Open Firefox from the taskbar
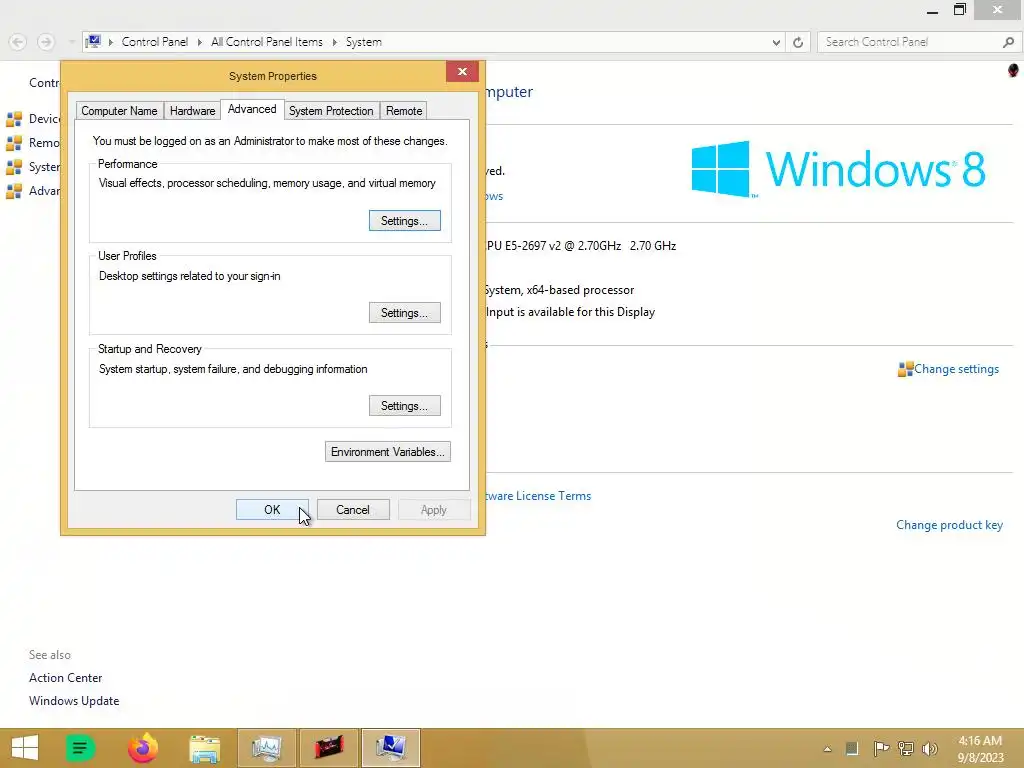This screenshot has width=1024, height=768. coord(142,748)
